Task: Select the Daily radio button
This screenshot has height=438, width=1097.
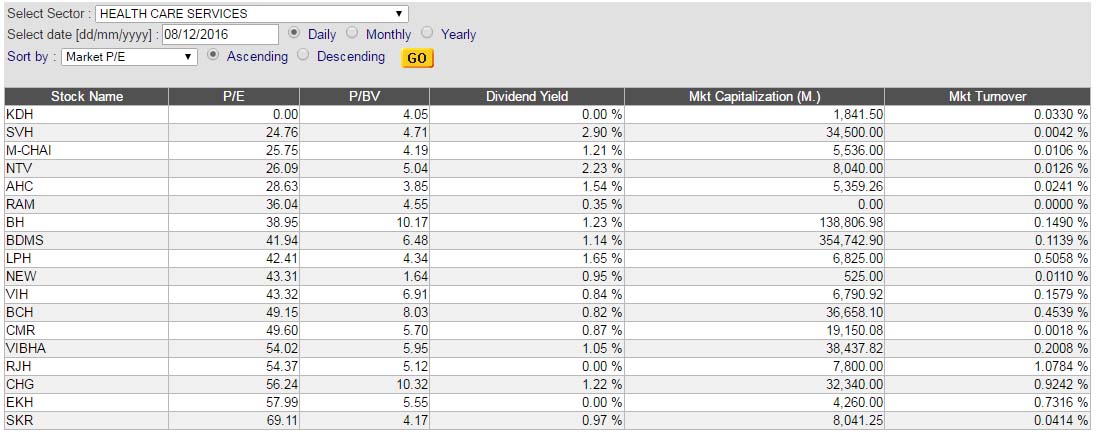Action: click(294, 33)
